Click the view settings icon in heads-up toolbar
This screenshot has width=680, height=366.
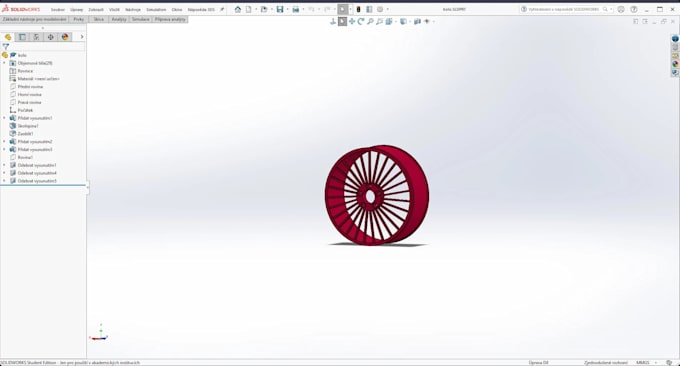427,21
